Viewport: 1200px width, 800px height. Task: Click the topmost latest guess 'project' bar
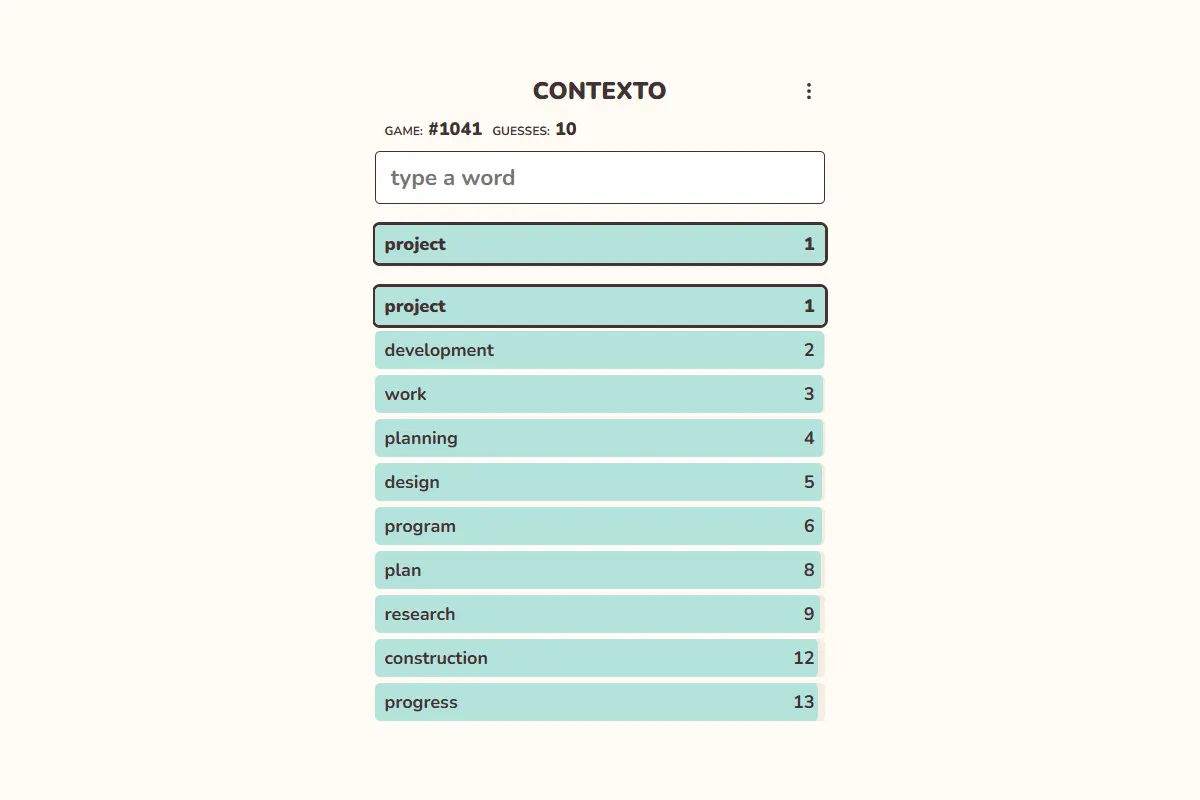click(x=599, y=244)
